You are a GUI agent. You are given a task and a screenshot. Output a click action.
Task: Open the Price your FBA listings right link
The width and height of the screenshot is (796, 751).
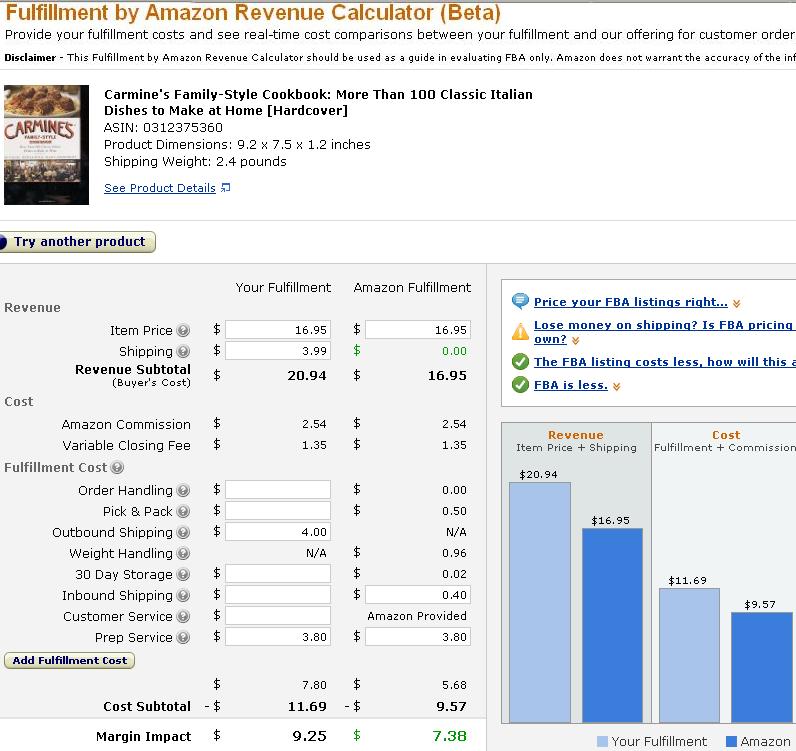click(x=631, y=302)
